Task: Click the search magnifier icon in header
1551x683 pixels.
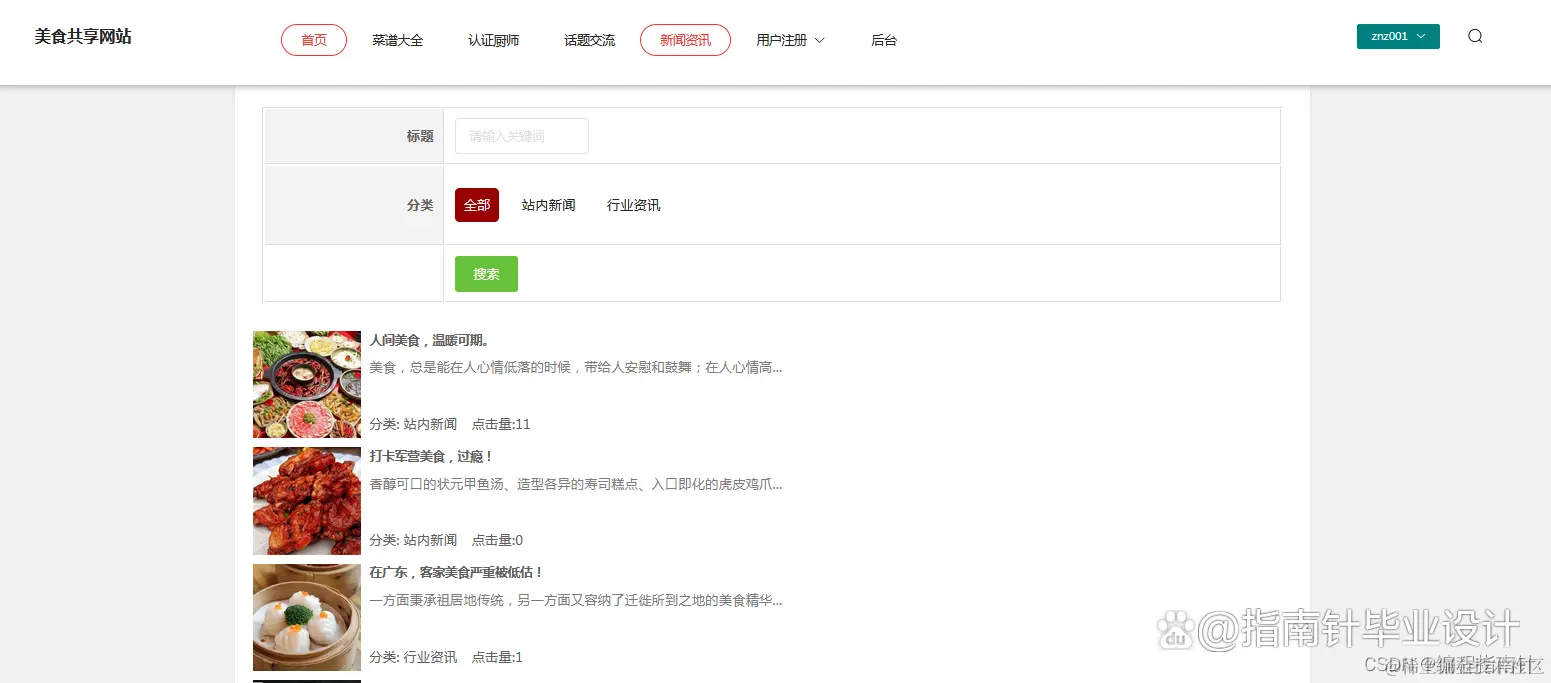Action: tap(1475, 36)
